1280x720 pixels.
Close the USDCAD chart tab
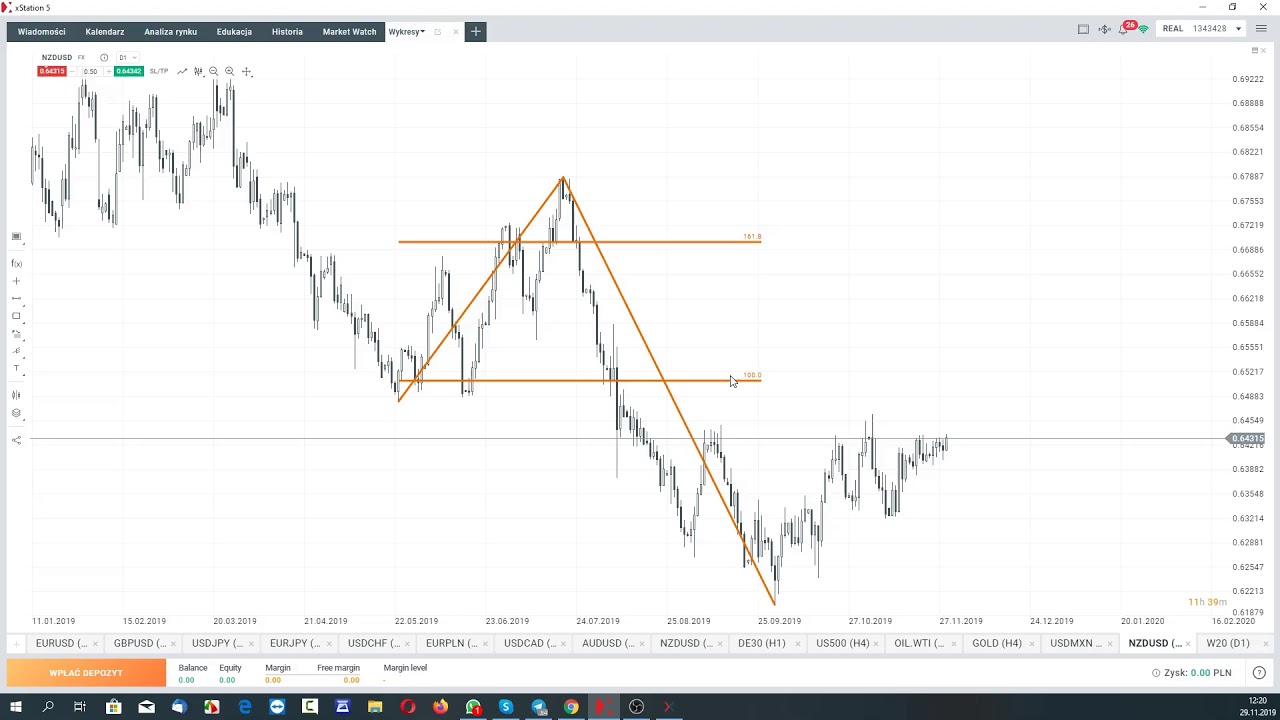564,643
